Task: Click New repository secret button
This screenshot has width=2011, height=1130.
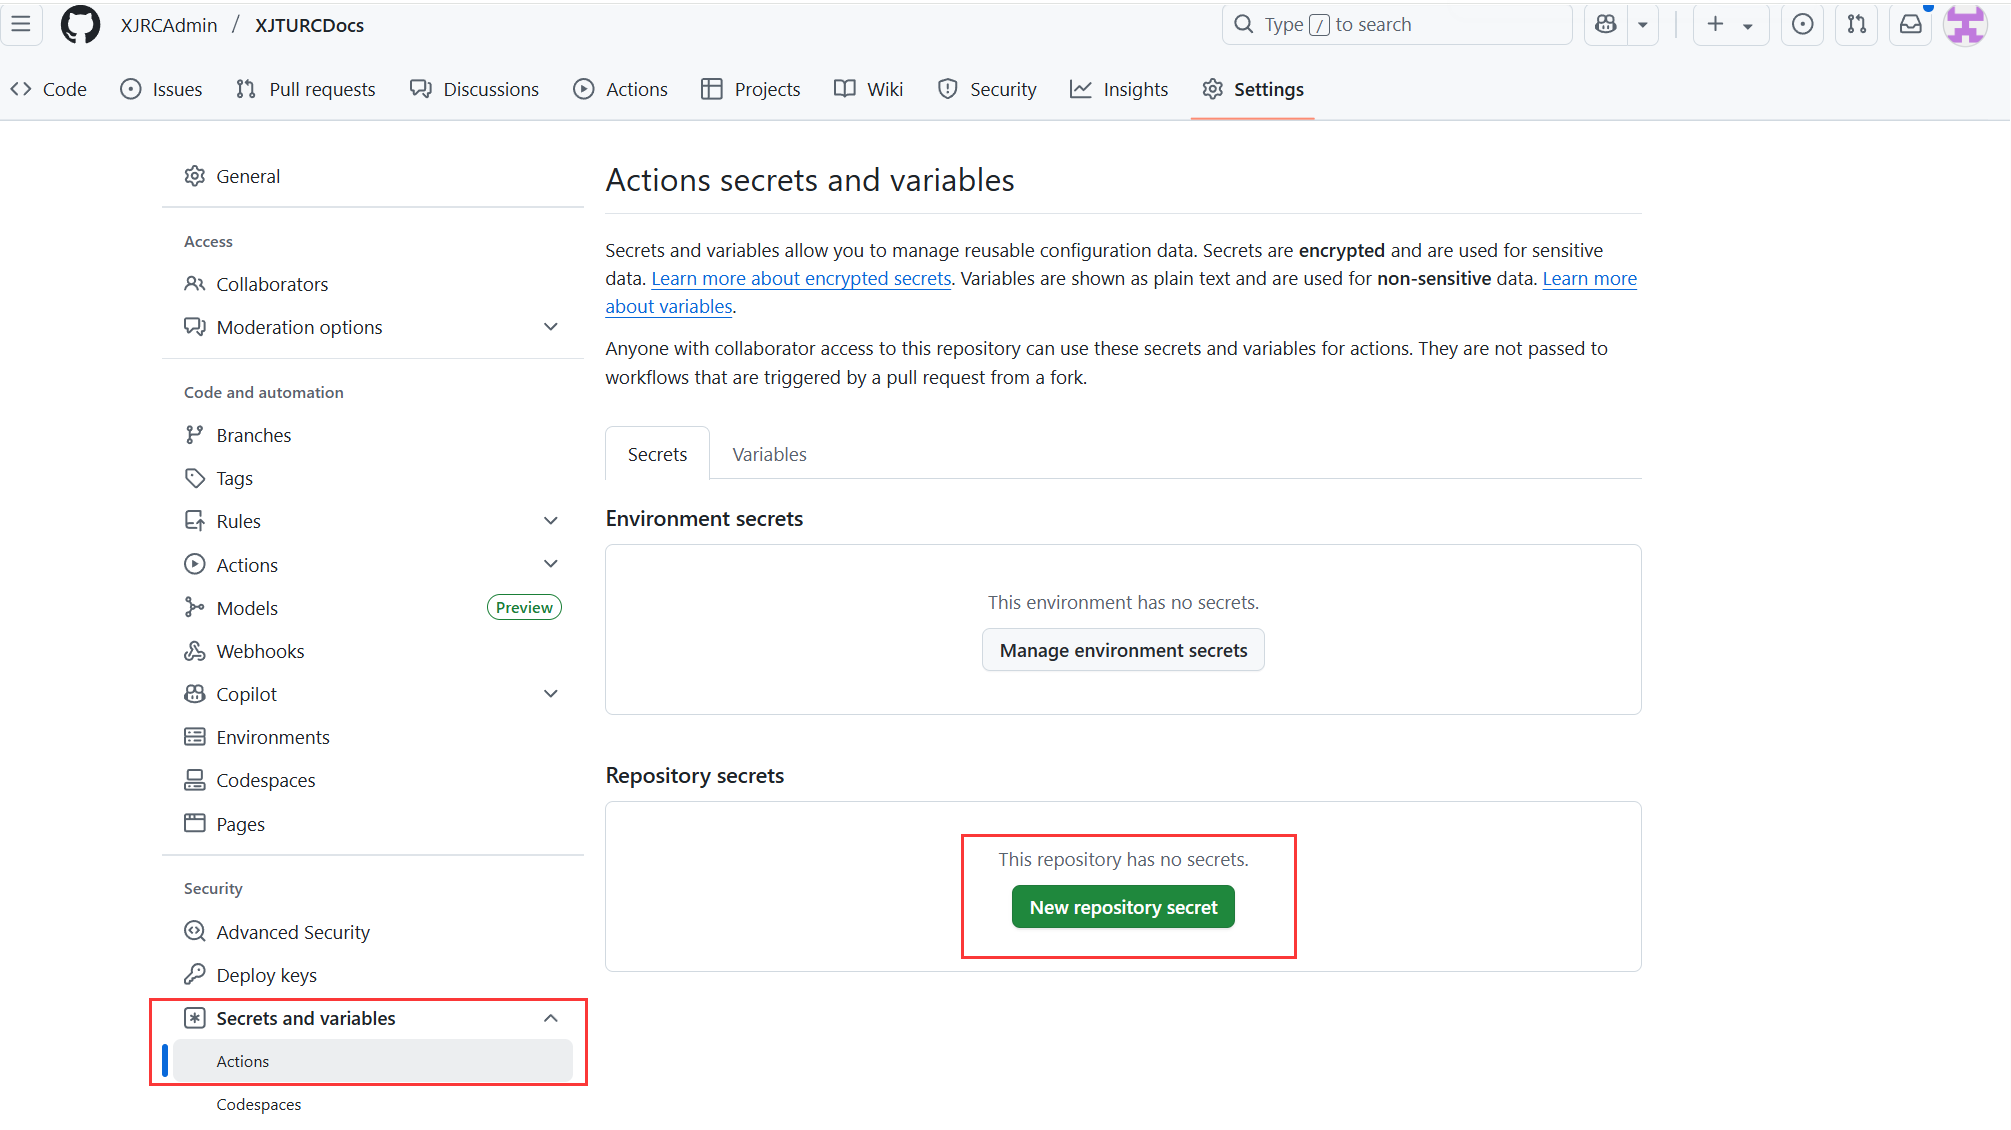Action: 1123,907
